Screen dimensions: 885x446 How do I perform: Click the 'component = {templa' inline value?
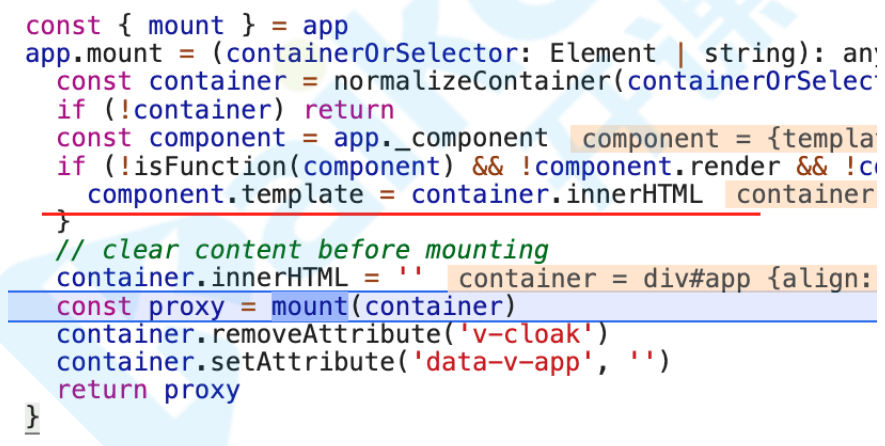point(728,139)
